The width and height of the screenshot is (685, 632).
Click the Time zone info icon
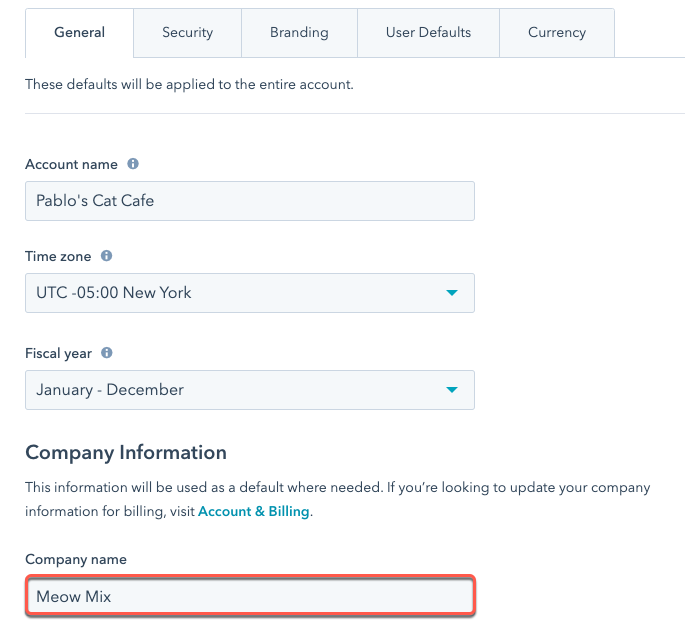pos(107,257)
